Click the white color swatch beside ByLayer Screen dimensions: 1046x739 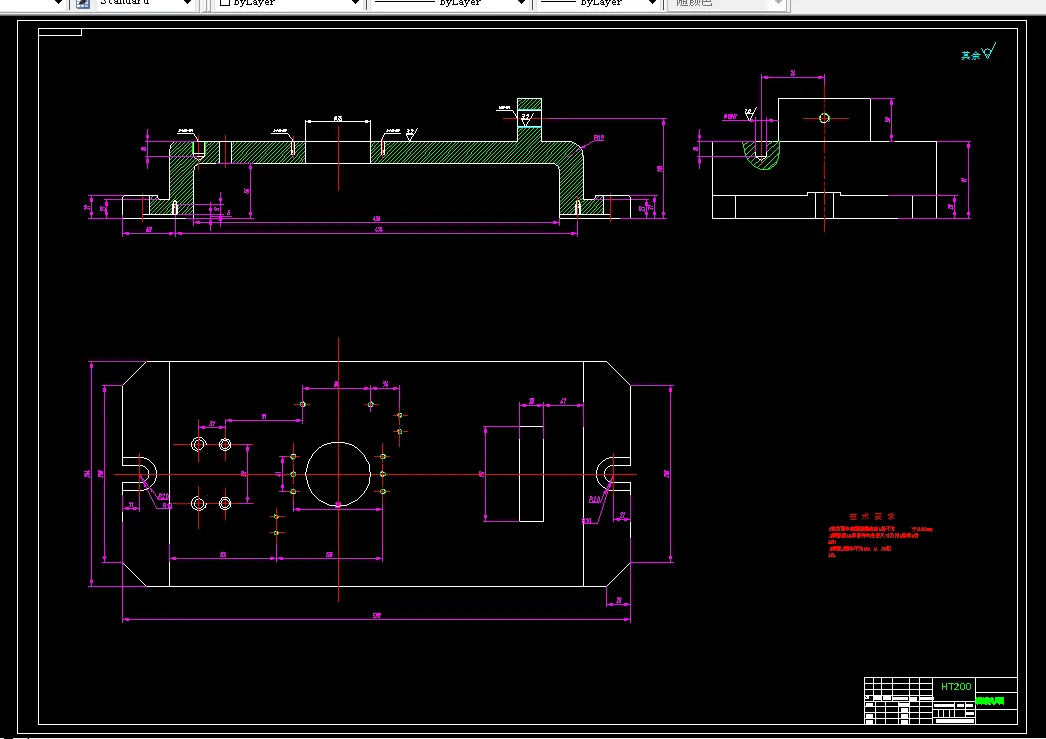click(x=225, y=2)
